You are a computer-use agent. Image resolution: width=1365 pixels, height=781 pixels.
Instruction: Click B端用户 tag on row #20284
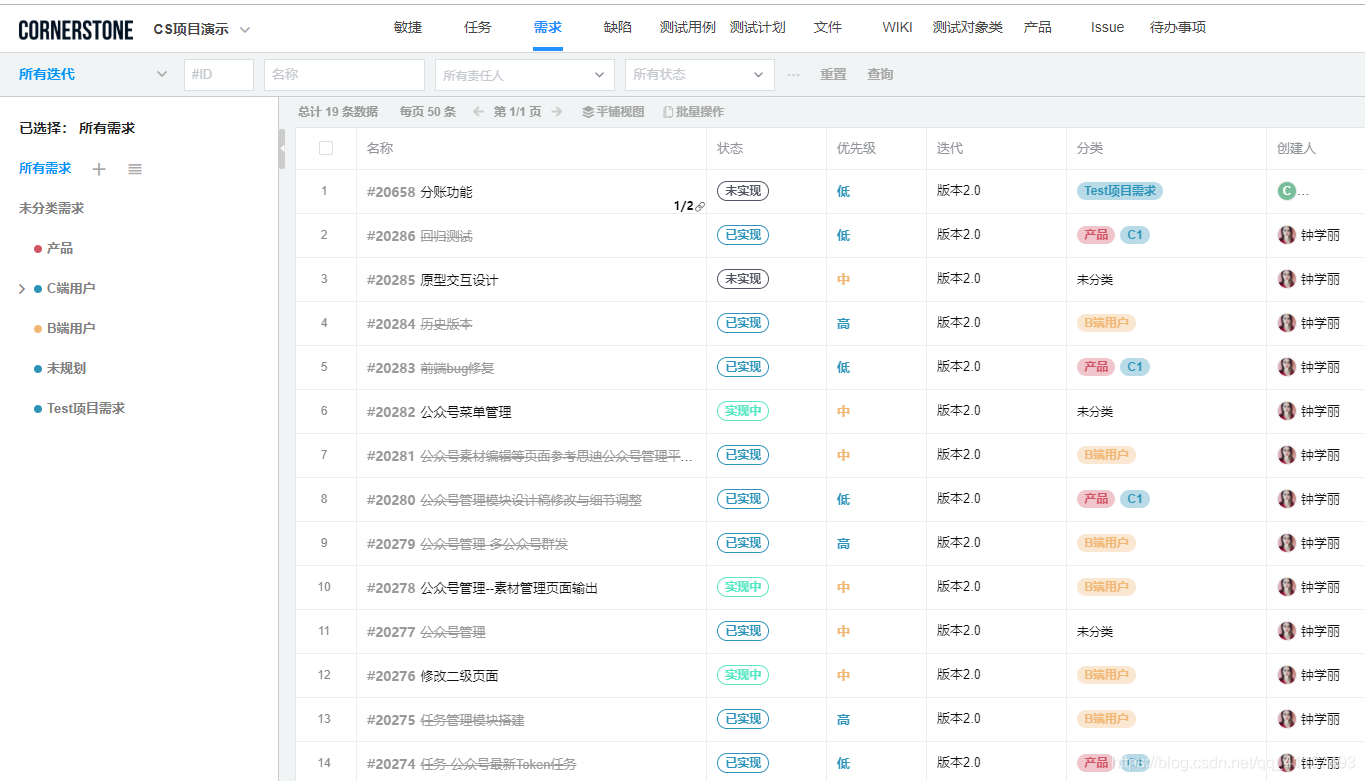(1106, 323)
